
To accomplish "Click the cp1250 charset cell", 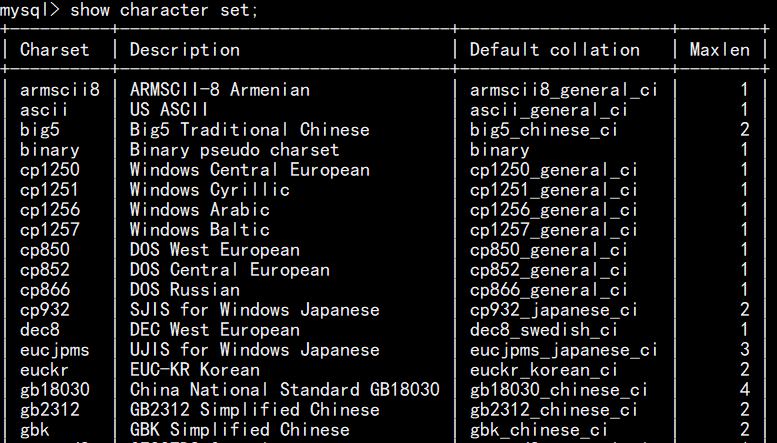I will 50,170.
